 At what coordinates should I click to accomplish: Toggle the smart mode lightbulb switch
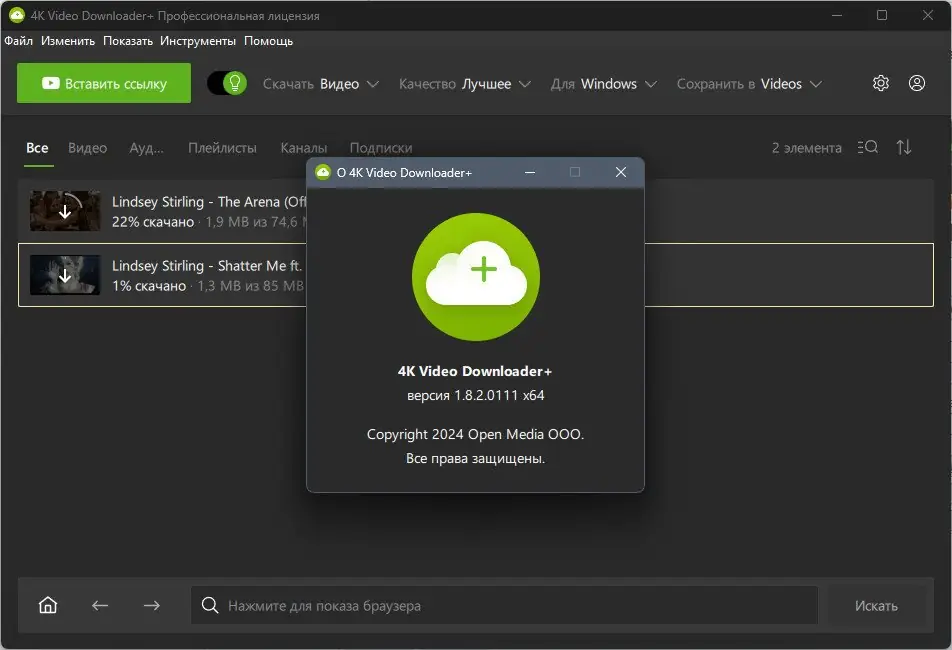(x=227, y=83)
